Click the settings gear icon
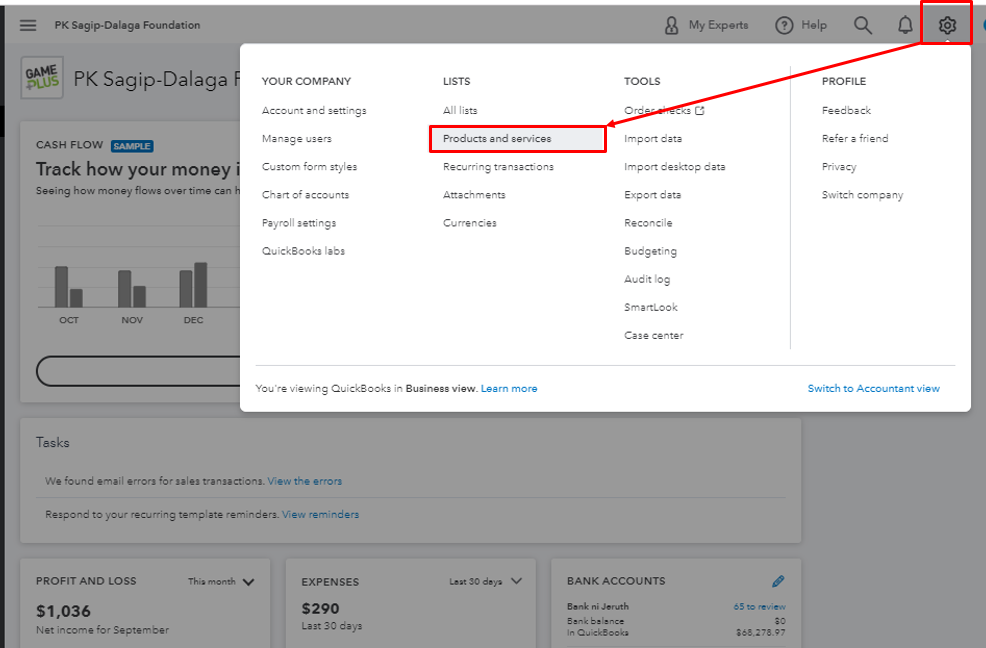The width and height of the screenshot is (986, 648). 947,25
